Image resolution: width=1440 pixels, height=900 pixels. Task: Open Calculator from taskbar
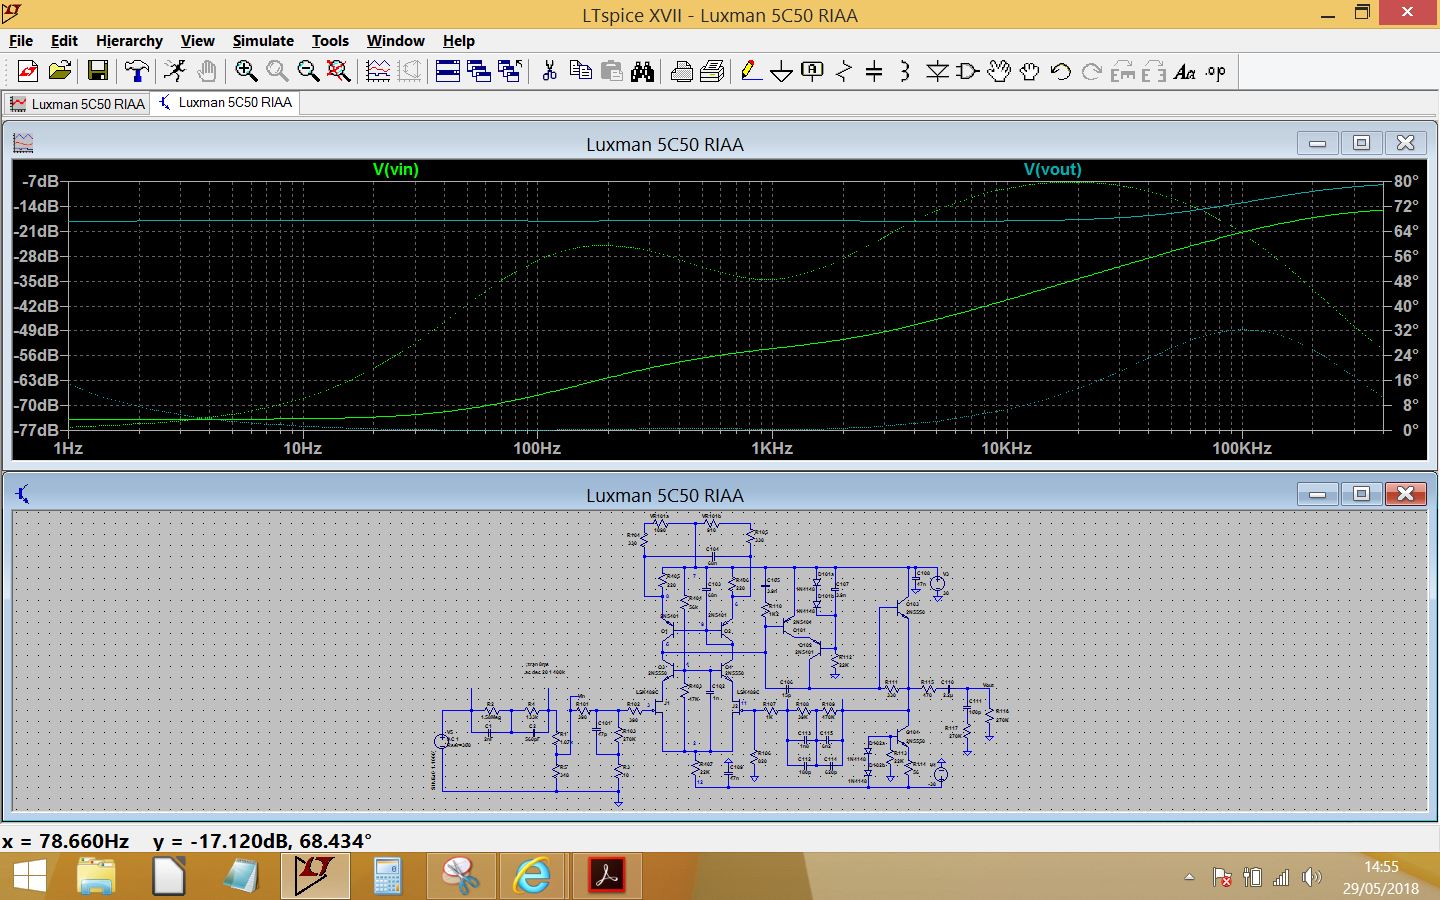click(x=387, y=877)
